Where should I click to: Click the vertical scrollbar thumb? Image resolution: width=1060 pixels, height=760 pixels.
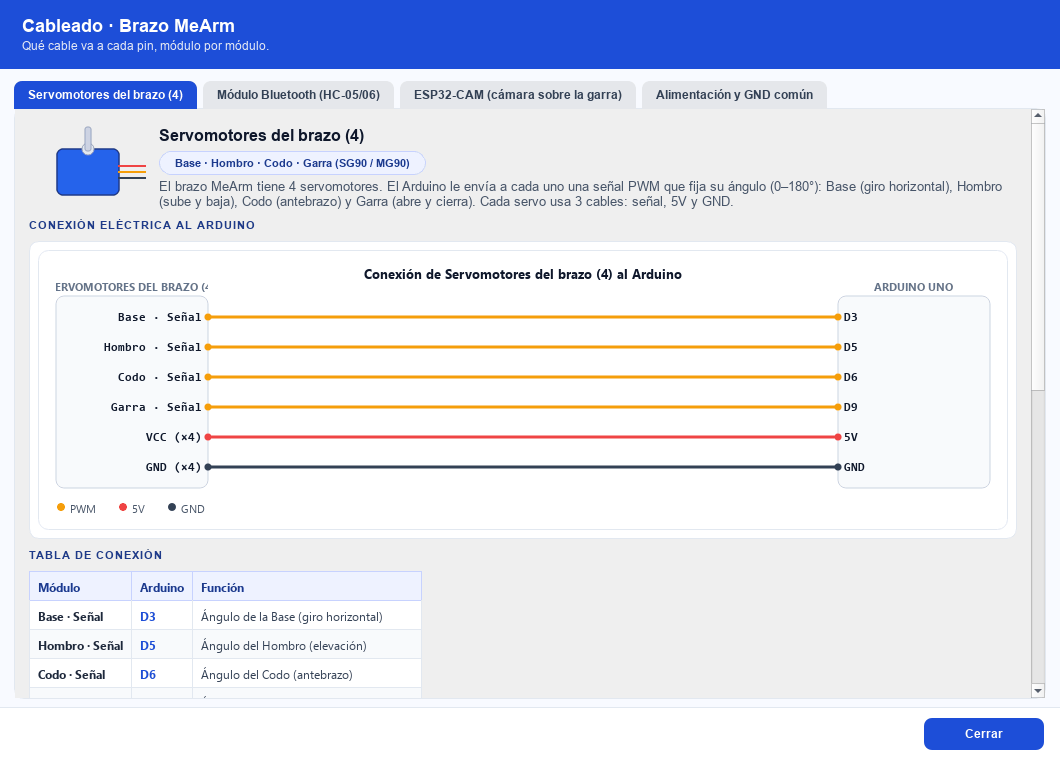coord(1038,256)
